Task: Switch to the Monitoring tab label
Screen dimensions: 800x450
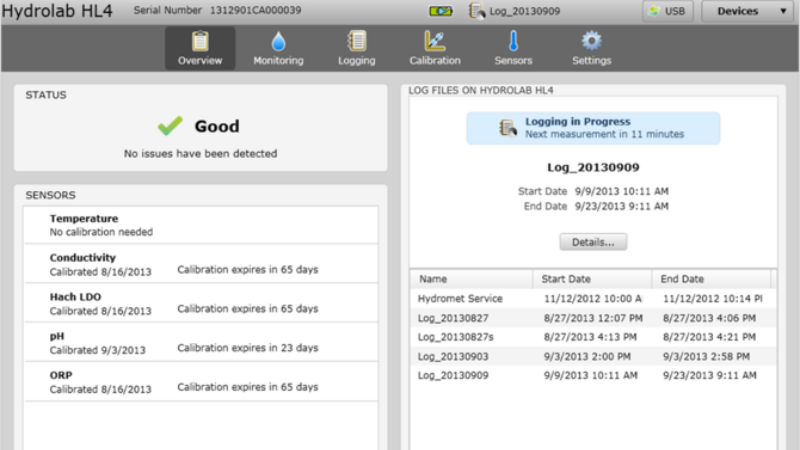Action: [278, 60]
